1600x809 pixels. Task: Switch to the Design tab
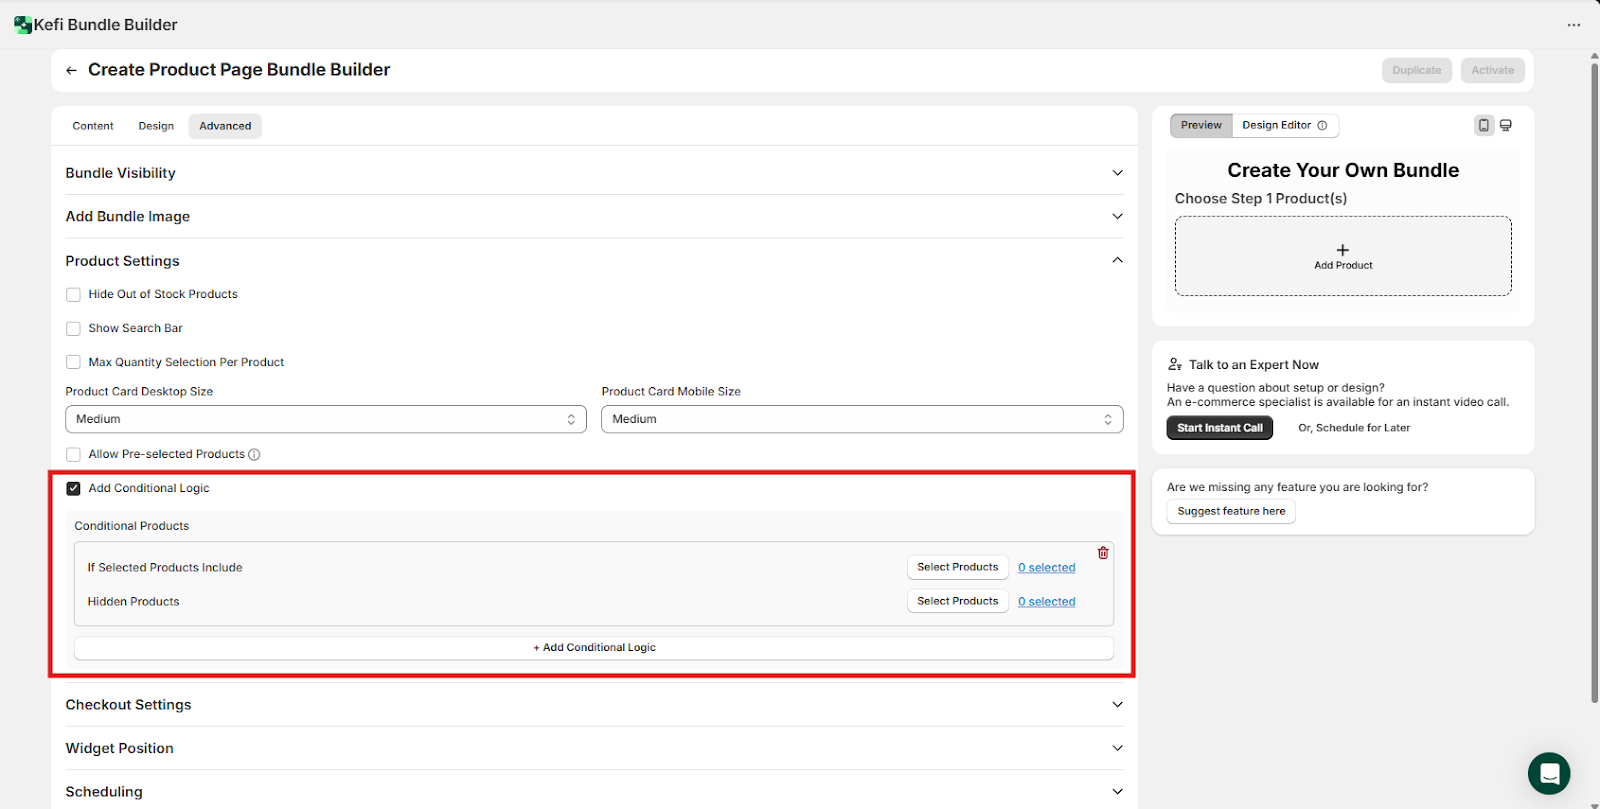156,126
